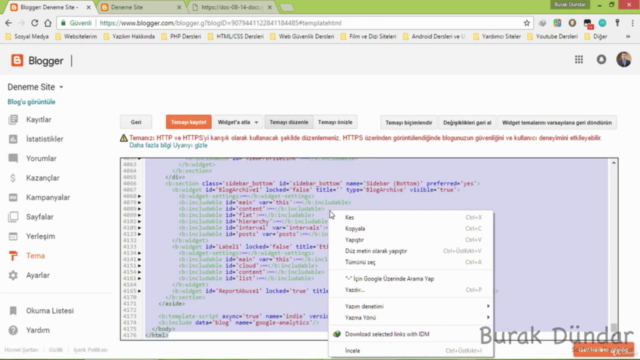The image size is (640, 360).
Task: Click the Blogger logo icon
Action: point(17,60)
